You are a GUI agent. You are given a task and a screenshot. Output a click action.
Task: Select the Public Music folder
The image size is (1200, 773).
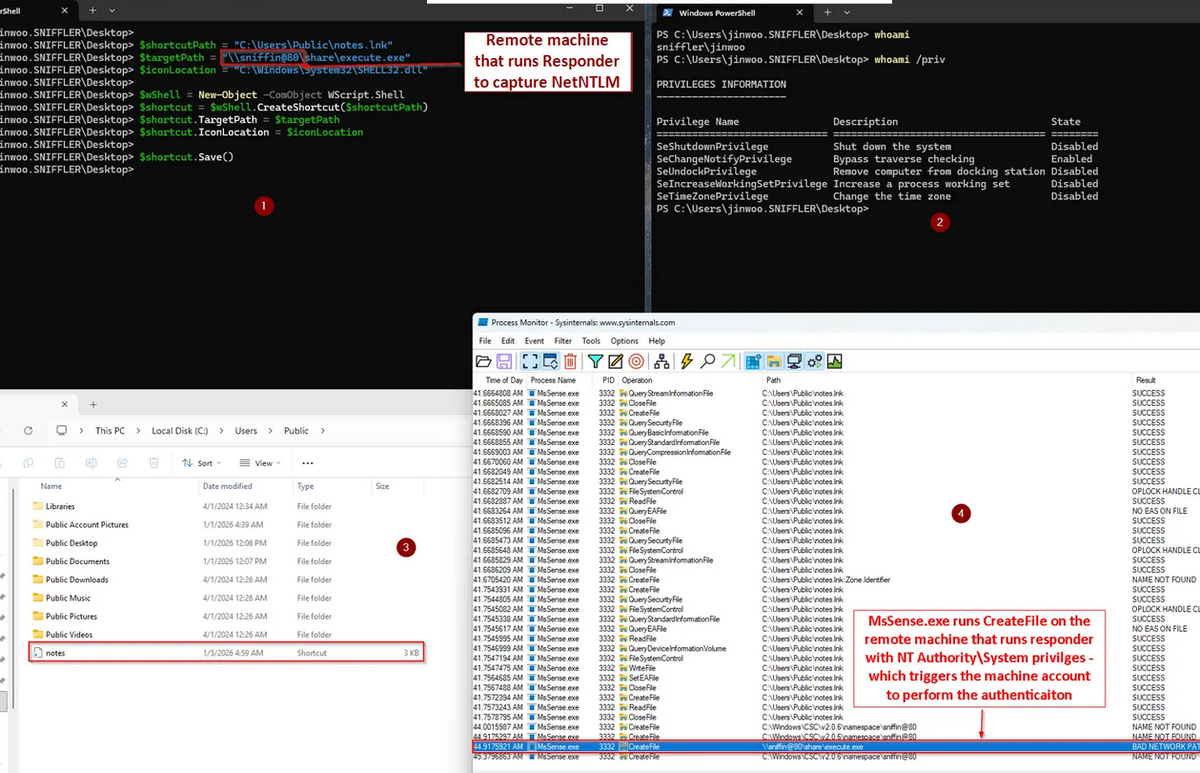[x=68, y=598]
